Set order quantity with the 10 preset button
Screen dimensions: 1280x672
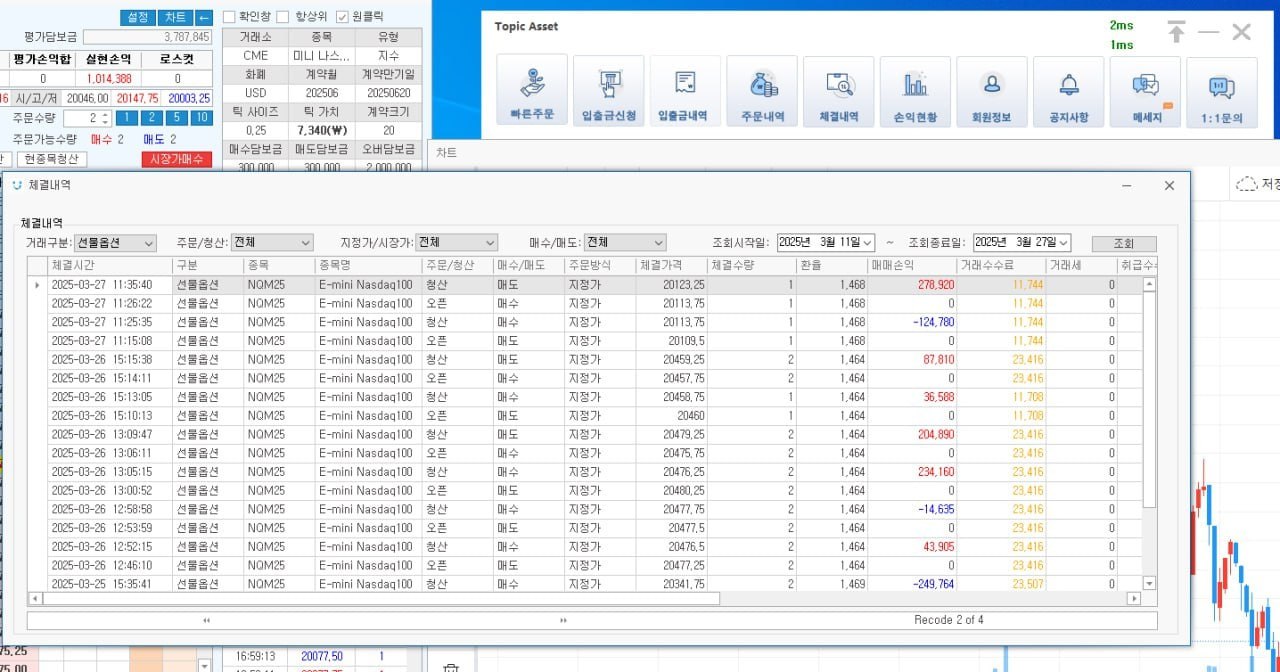[201, 118]
